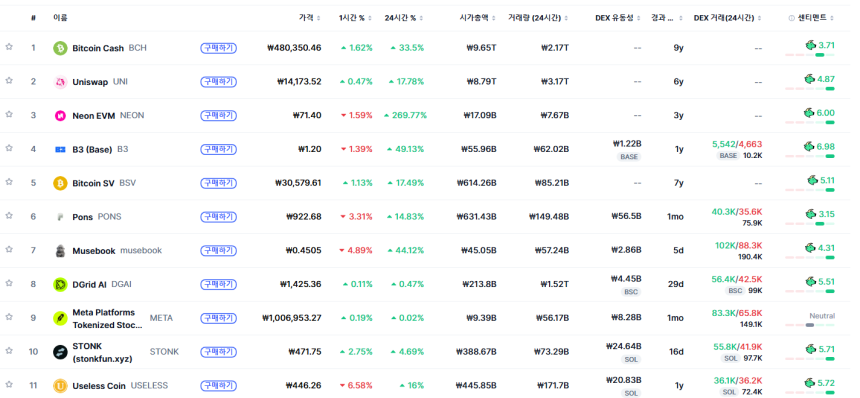This screenshot has height=398, width=860.
Task: Toggle the watchlist star for B3 (Base)
Action: 9,148
